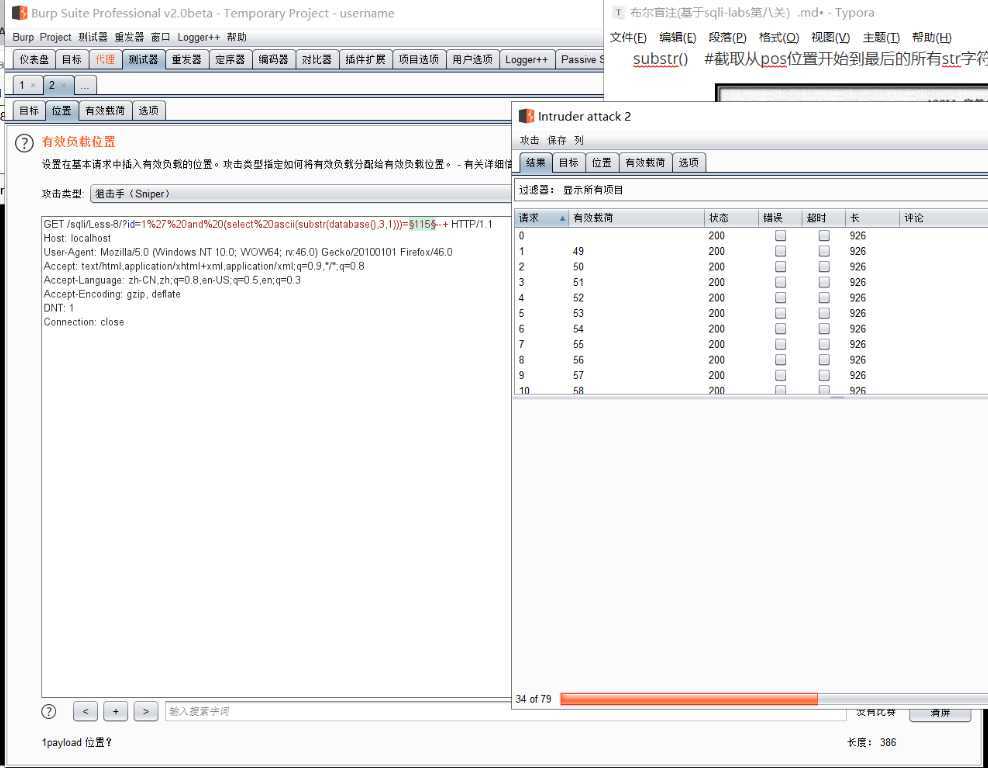Sort results by request column
This screenshot has width=988, height=768.
point(541,218)
